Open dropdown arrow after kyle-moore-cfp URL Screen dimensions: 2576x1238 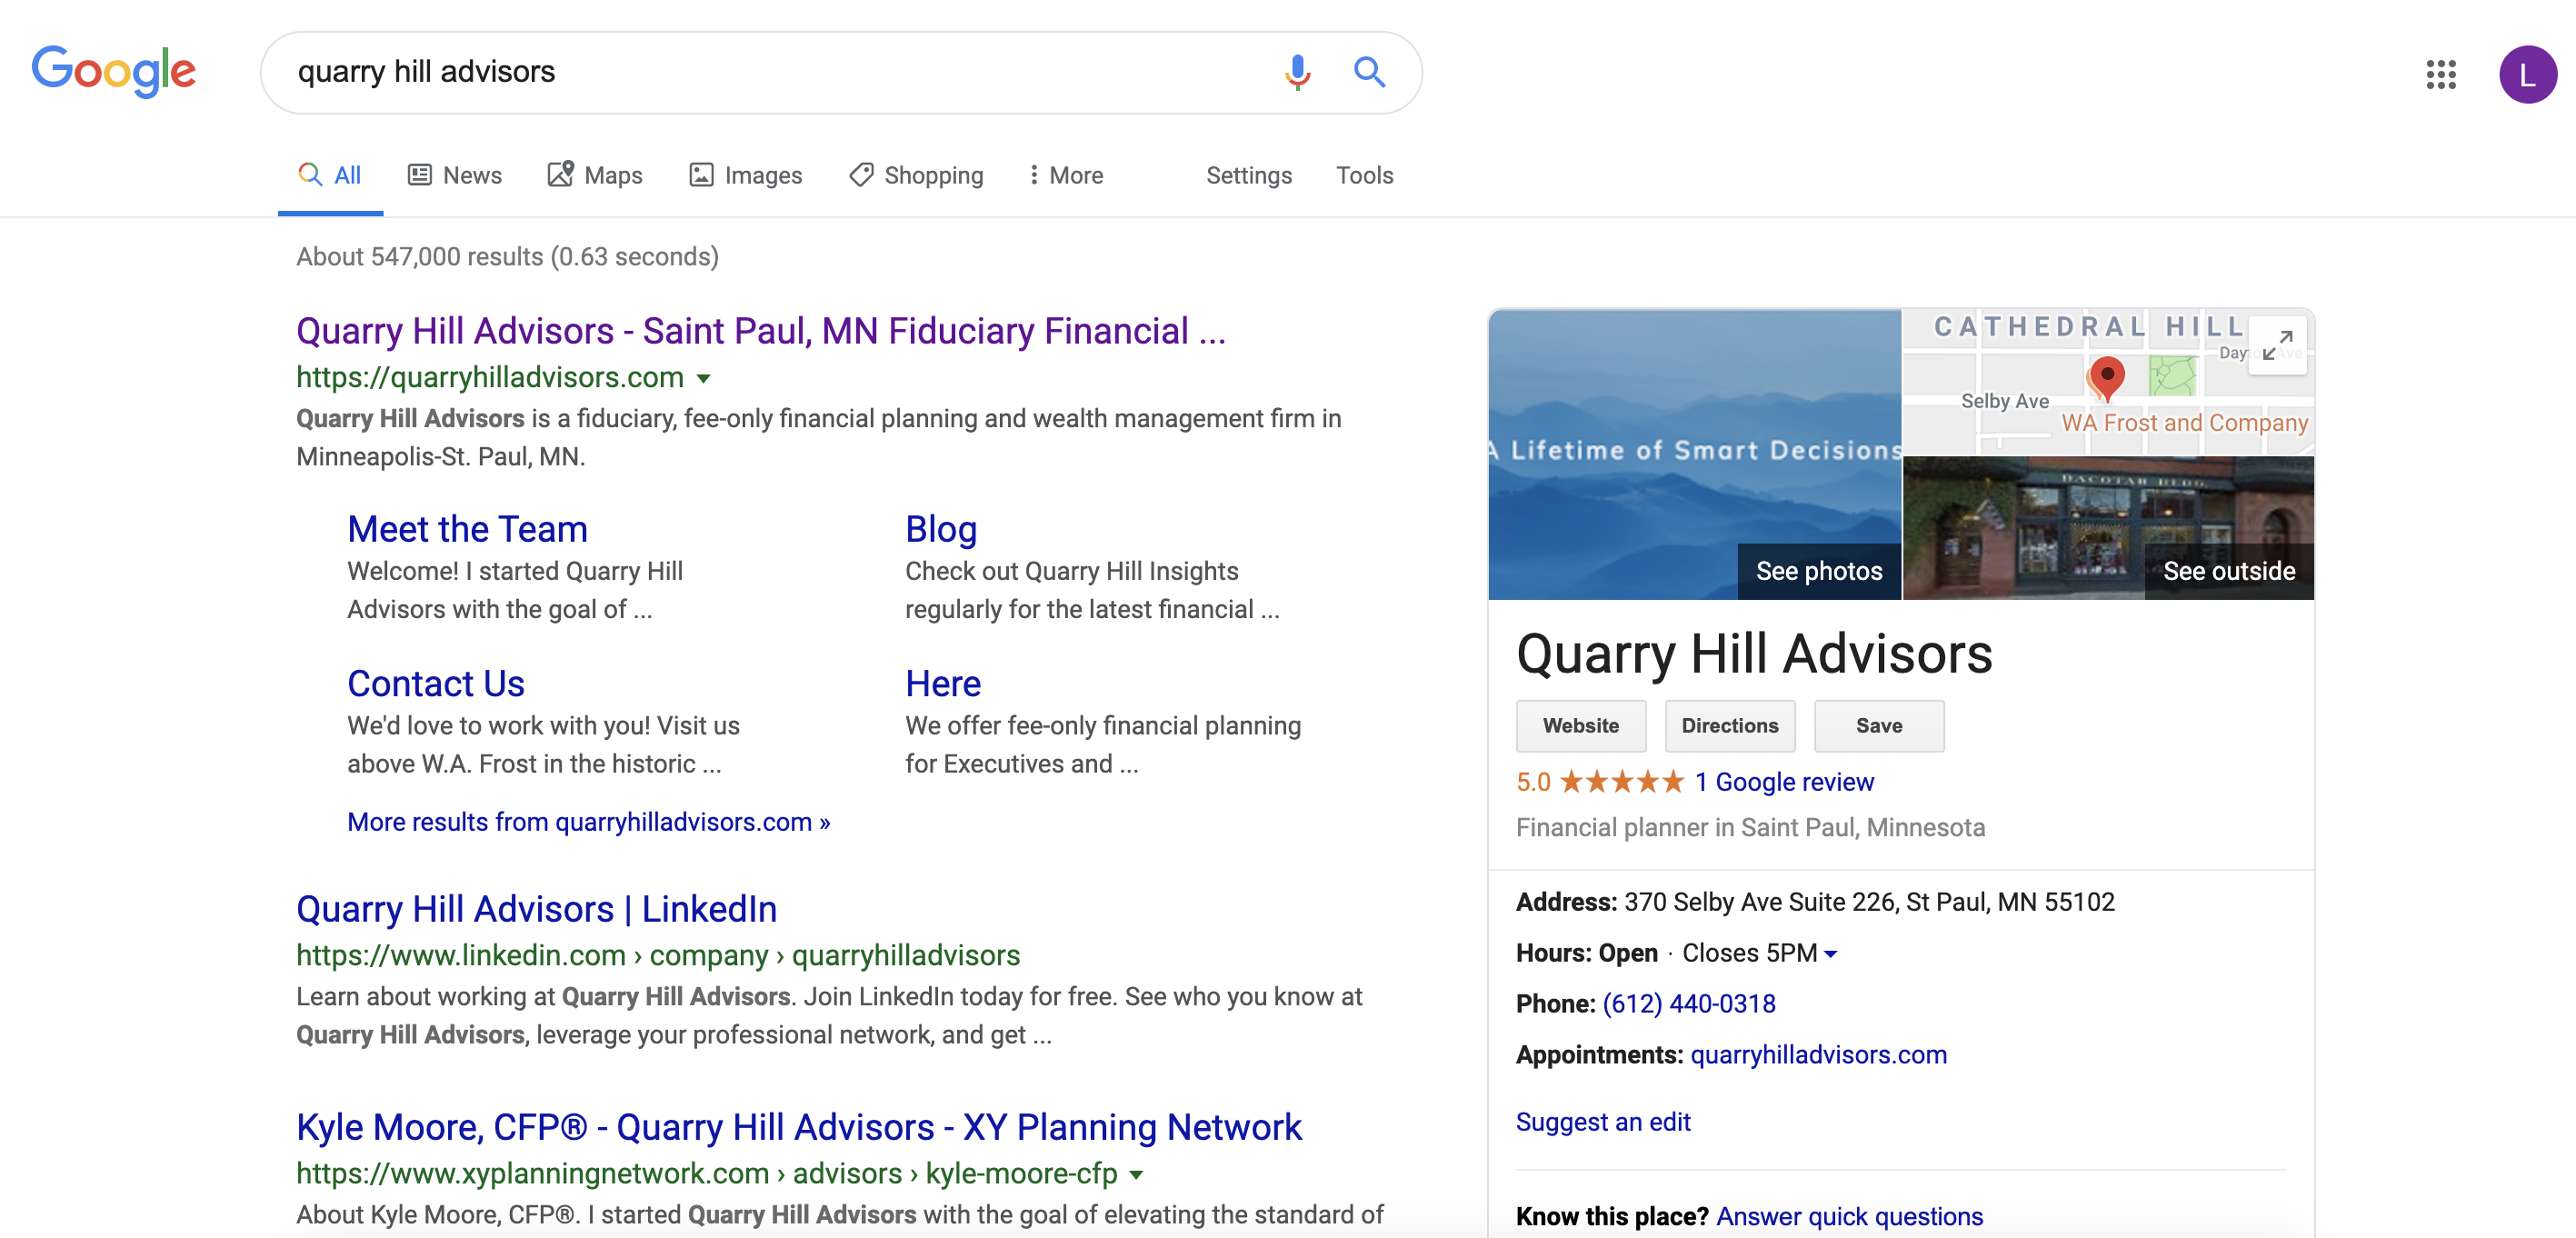tap(1136, 1175)
